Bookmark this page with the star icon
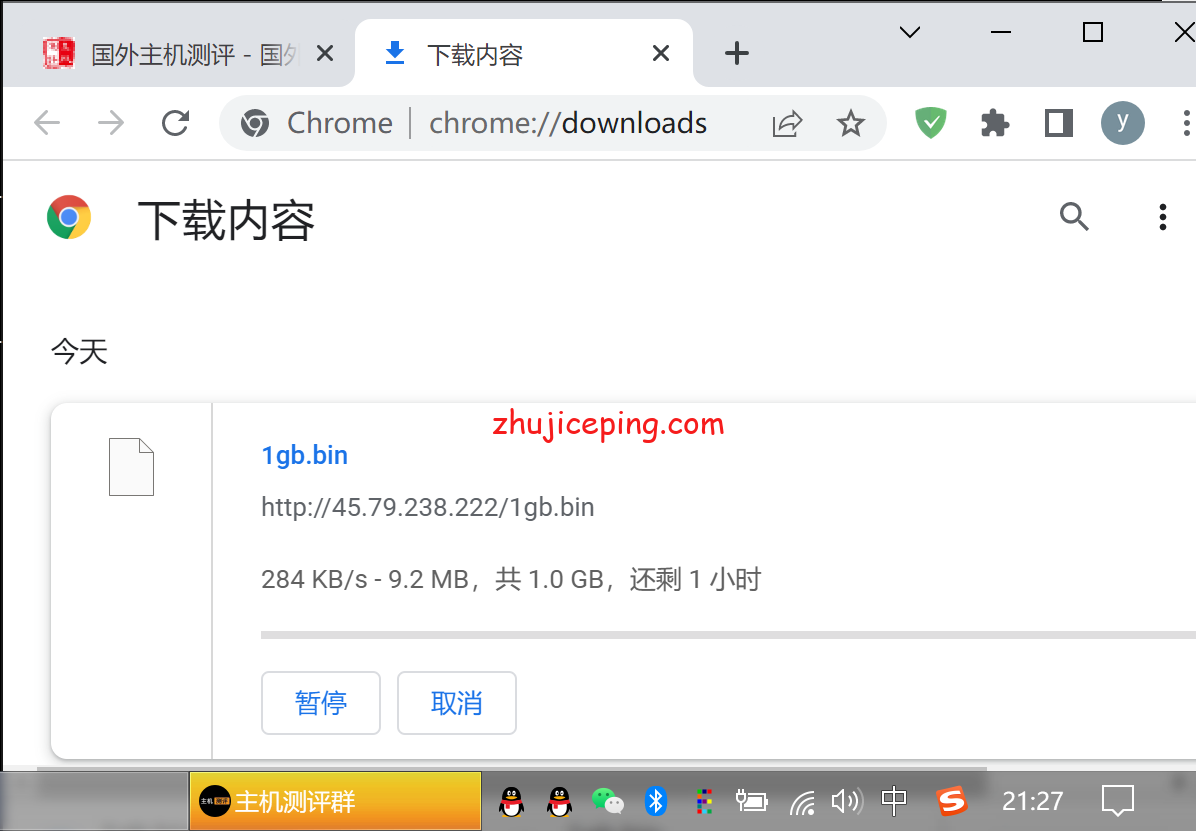The height and width of the screenshot is (831, 1196). (850, 123)
